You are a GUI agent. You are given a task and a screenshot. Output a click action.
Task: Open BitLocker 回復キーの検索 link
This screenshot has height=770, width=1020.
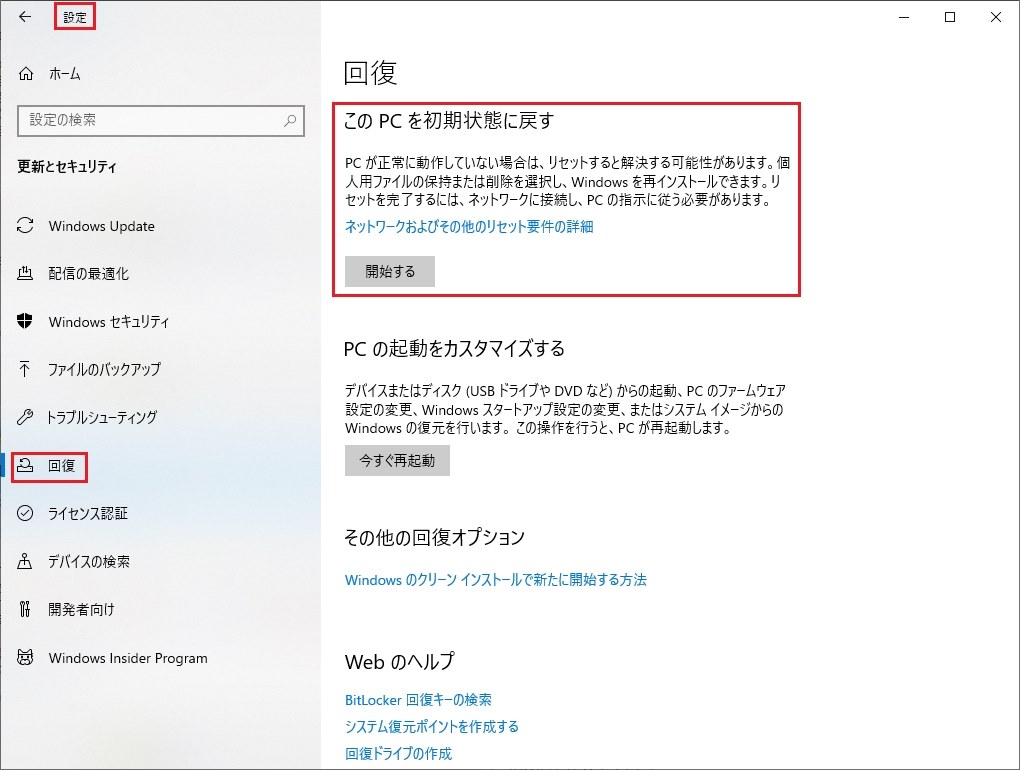[x=418, y=700]
